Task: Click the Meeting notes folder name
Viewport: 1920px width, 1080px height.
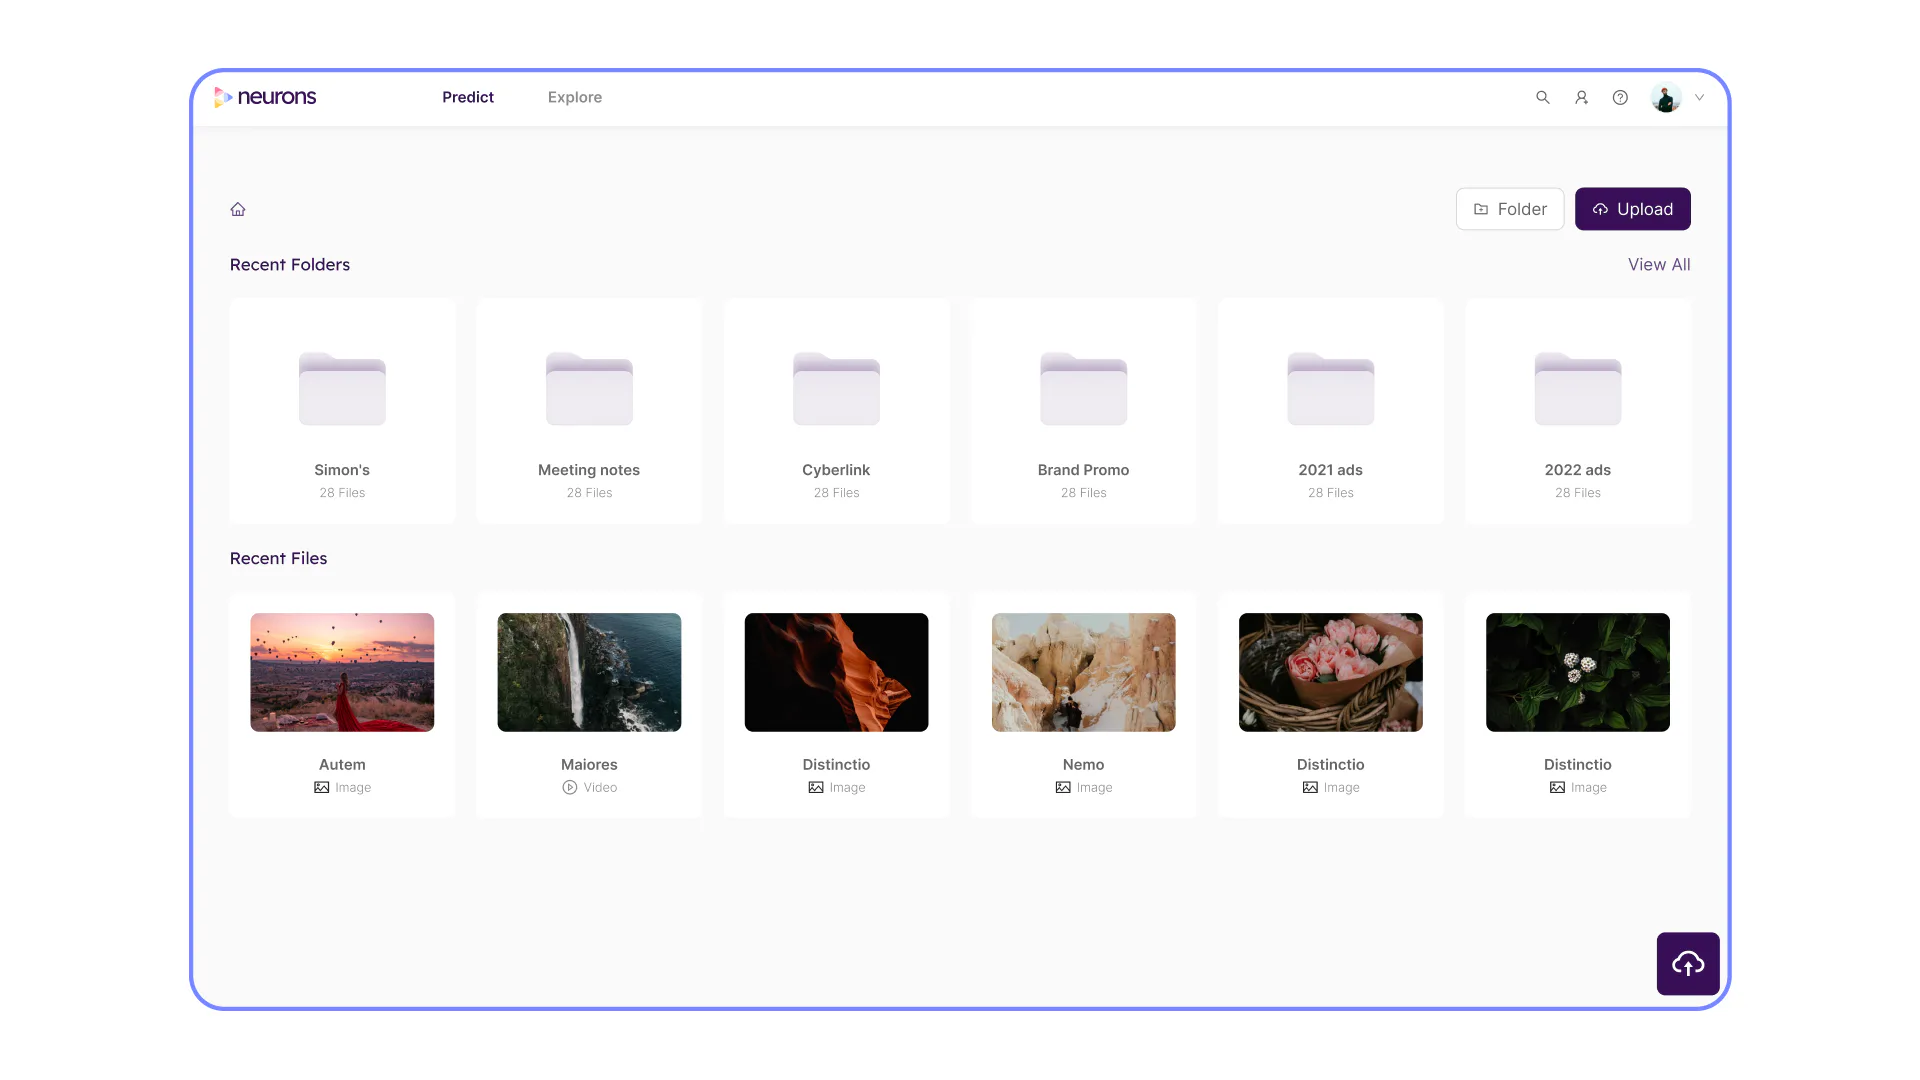Action: point(589,470)
